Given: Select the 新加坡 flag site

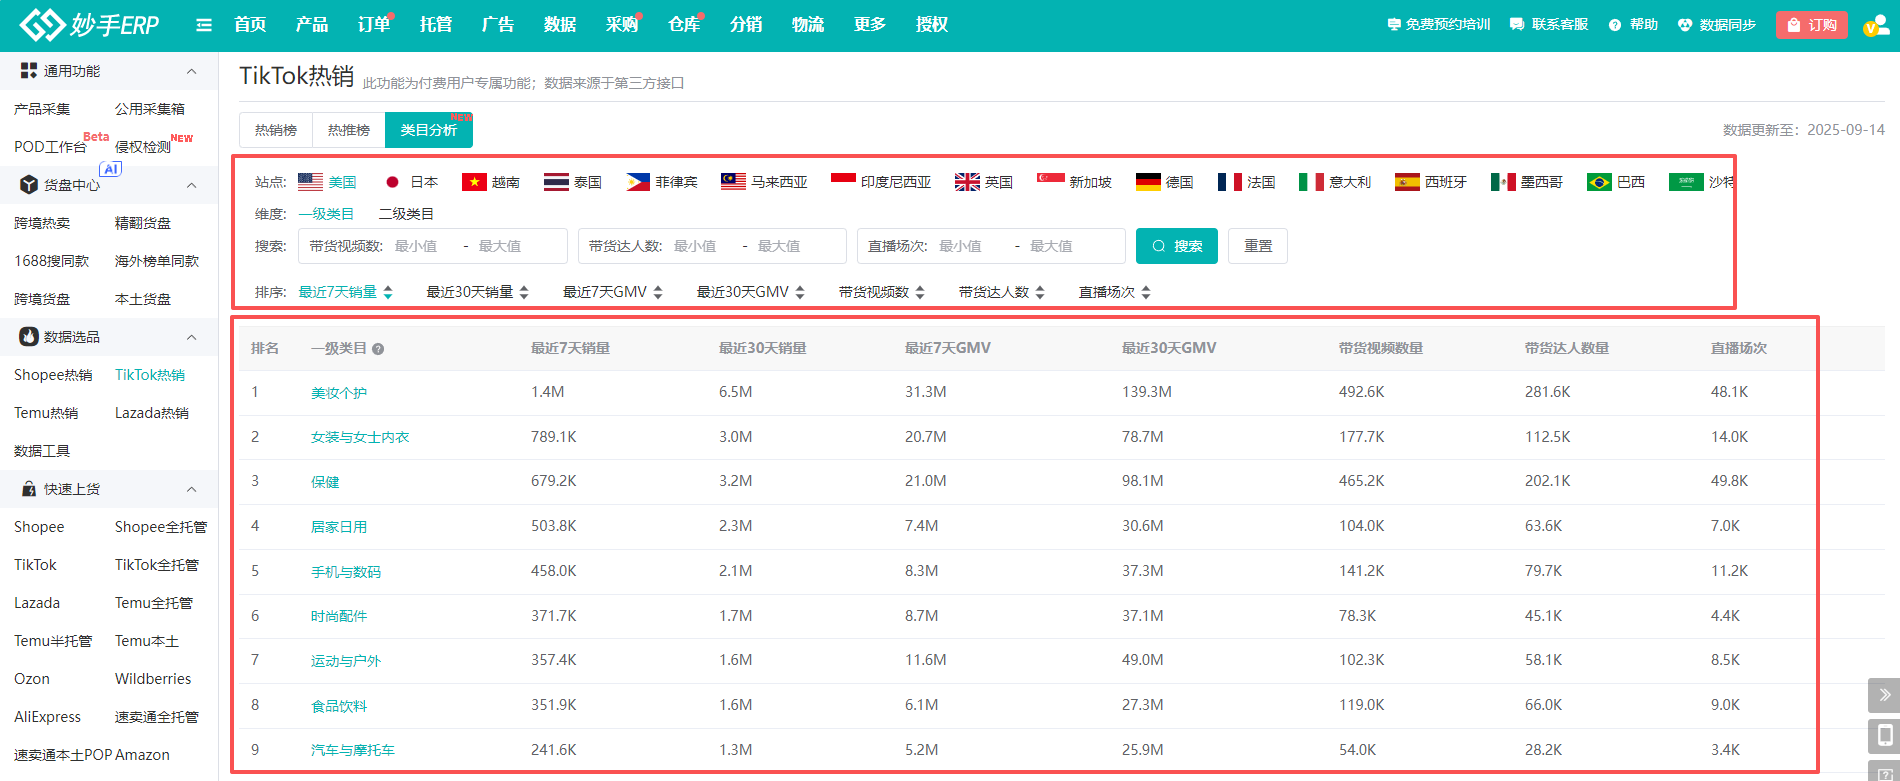Looking at the screenshot, I should (1074, 182).
